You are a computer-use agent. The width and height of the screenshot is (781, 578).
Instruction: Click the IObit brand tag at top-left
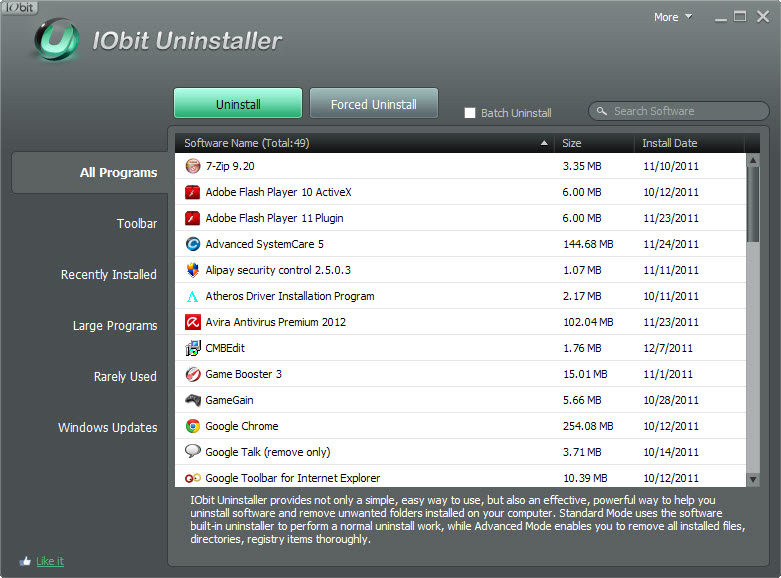click(x=19, y=7)
